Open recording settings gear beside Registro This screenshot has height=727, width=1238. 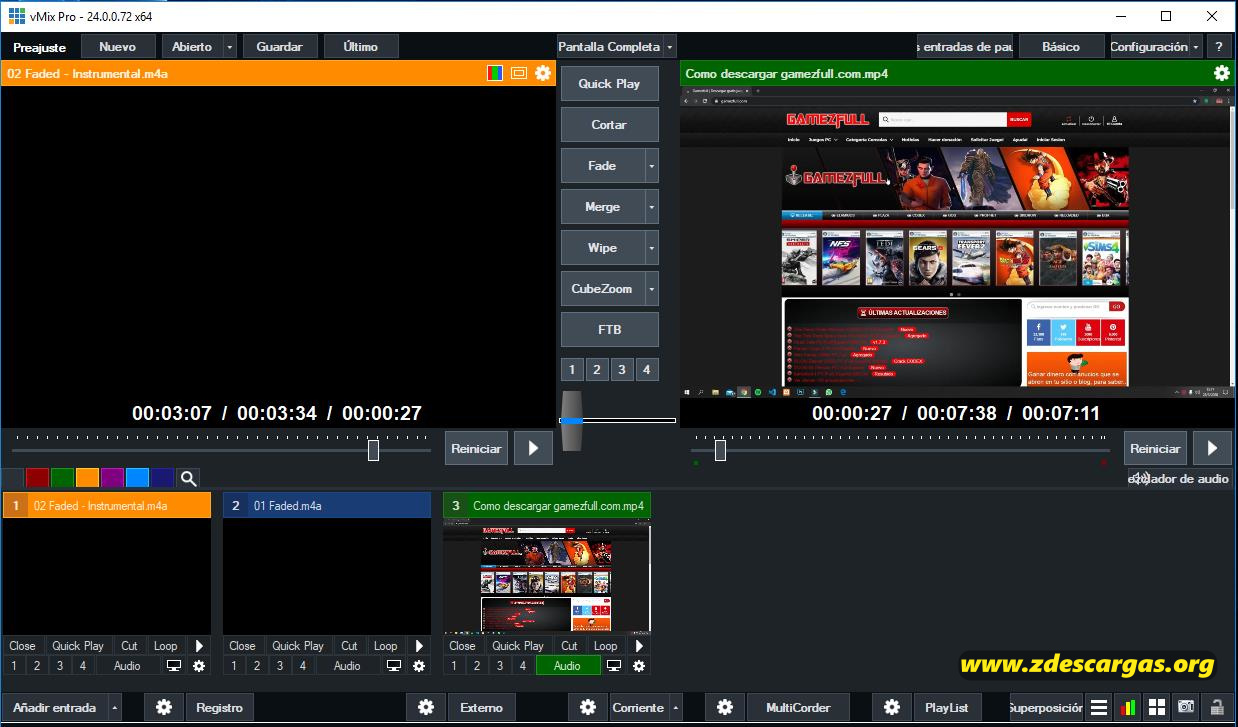coord(164,707)
